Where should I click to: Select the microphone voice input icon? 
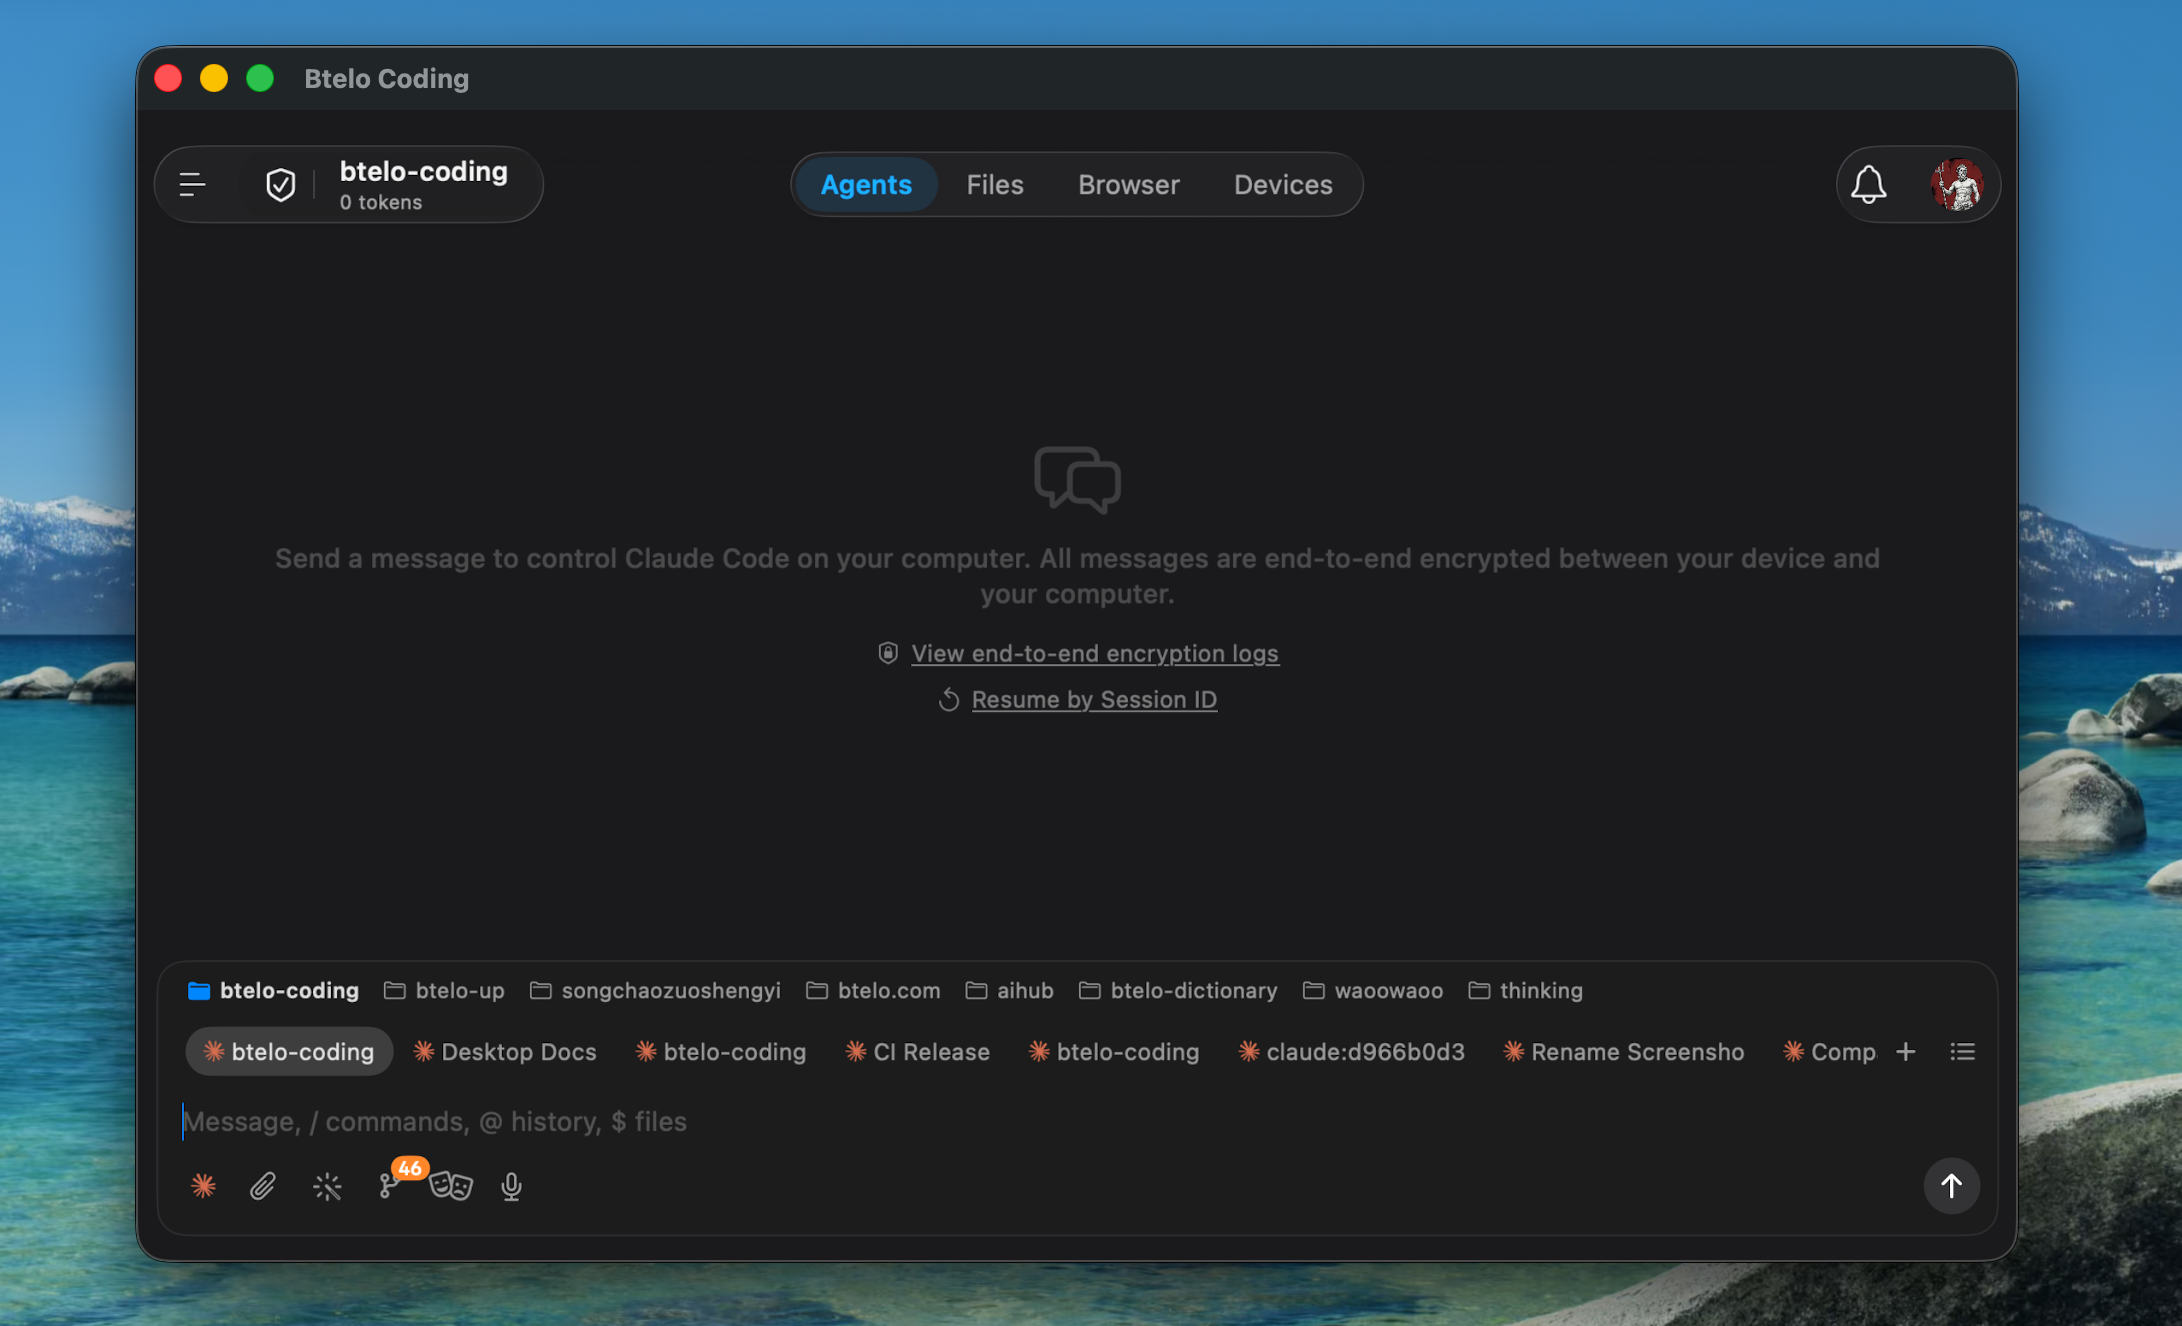click(x=511, y=1186)
